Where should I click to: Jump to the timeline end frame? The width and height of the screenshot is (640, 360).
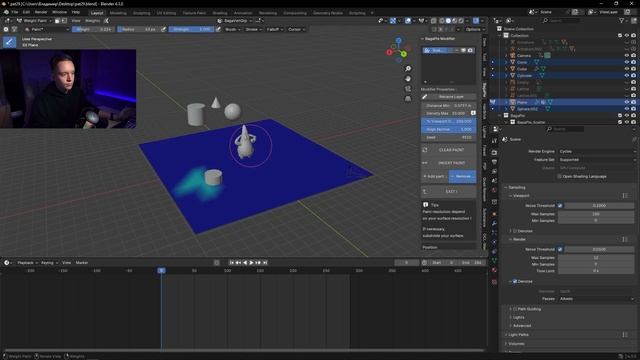(x=265, y=262)
